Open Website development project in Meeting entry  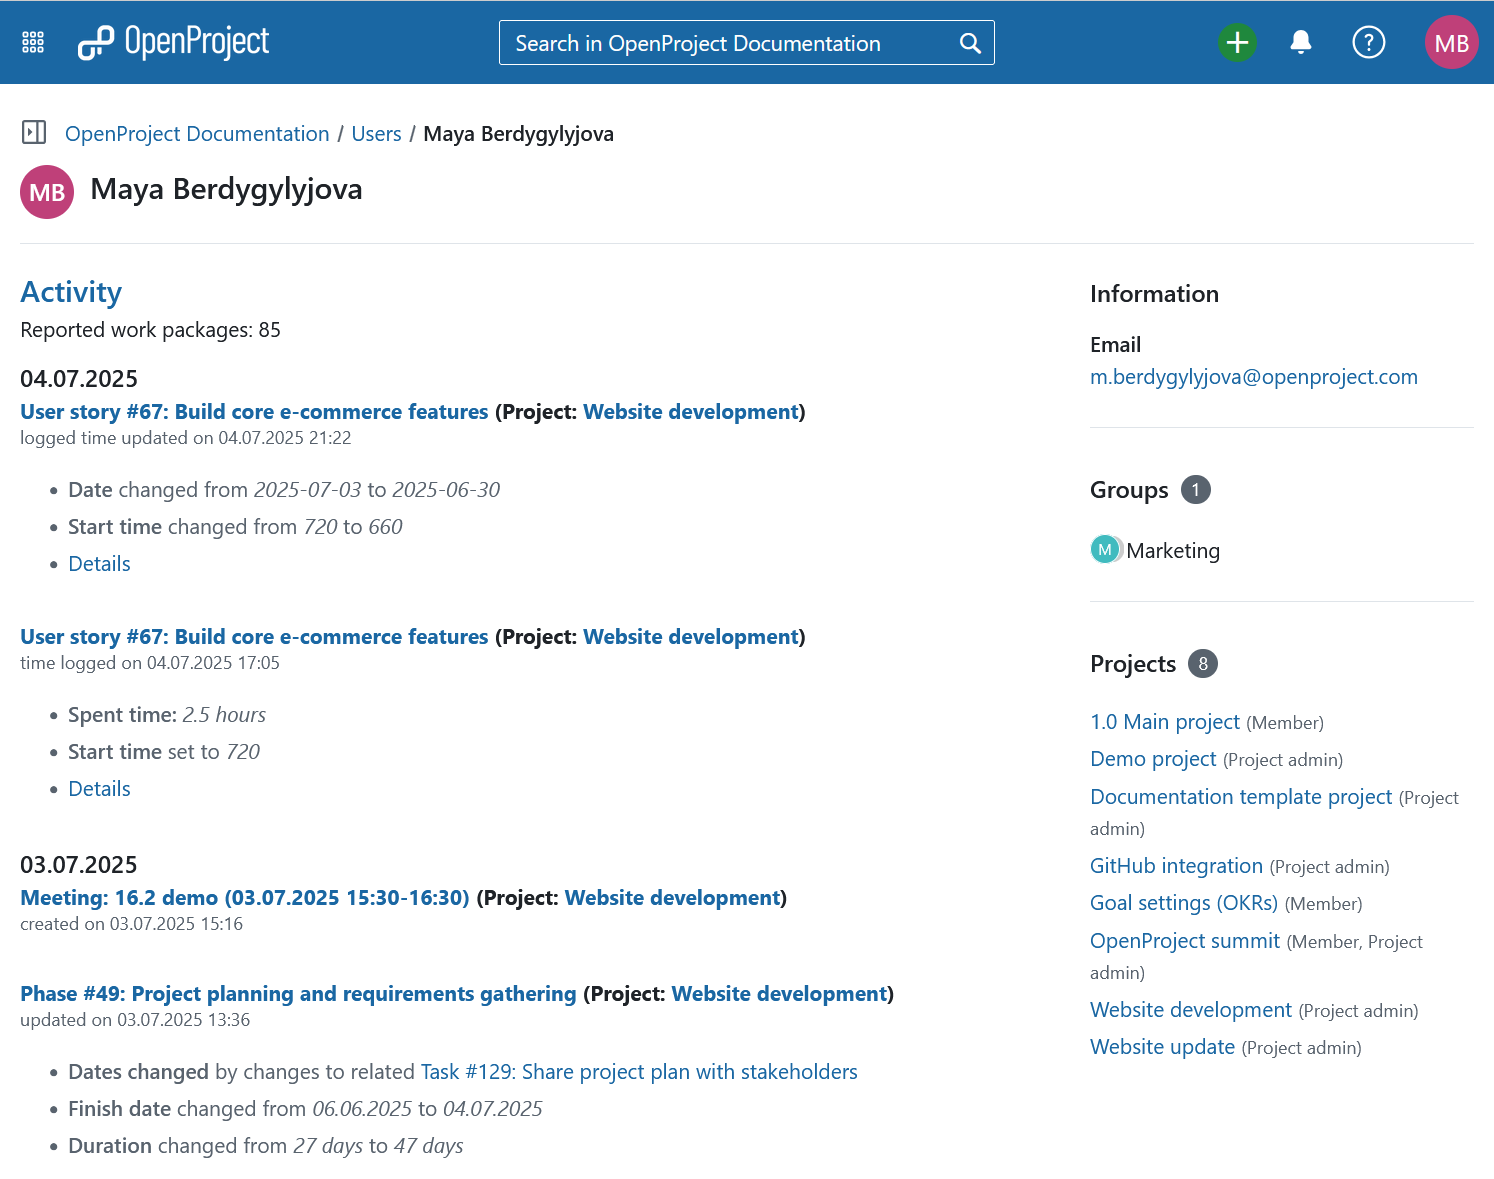[x=672, y=897]
